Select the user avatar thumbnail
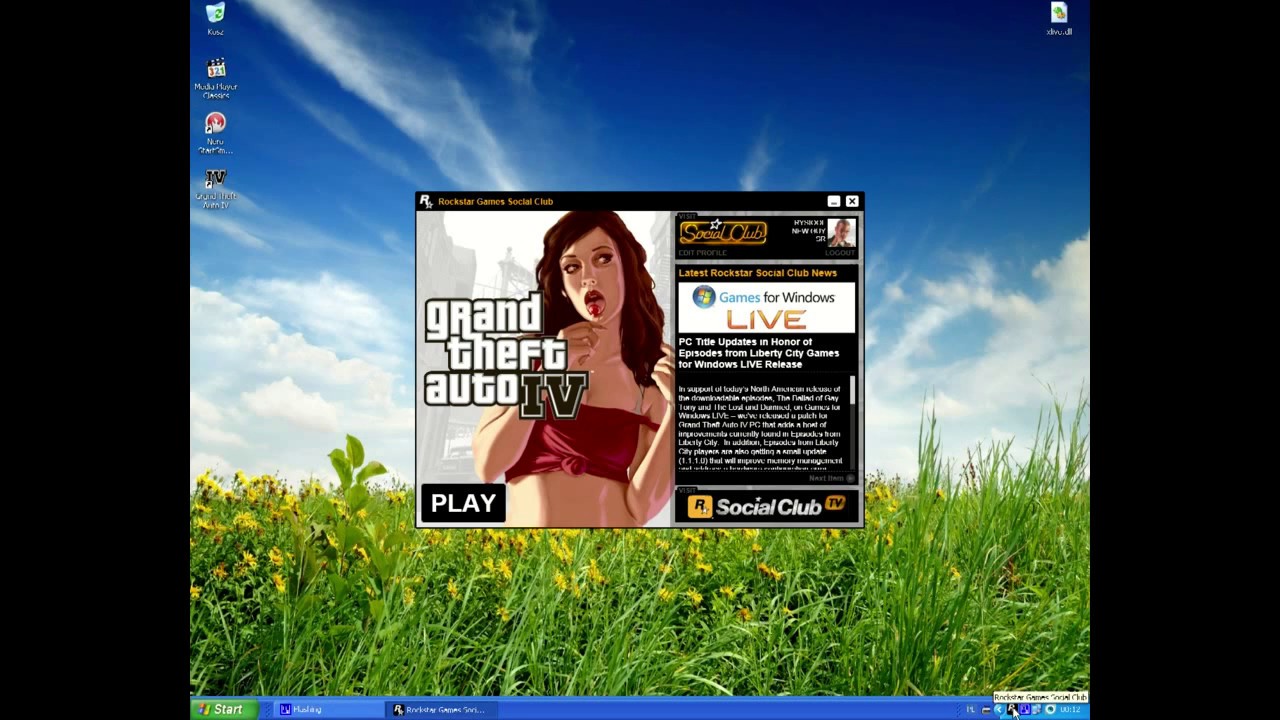1280x720 pixels. (841, 233)
